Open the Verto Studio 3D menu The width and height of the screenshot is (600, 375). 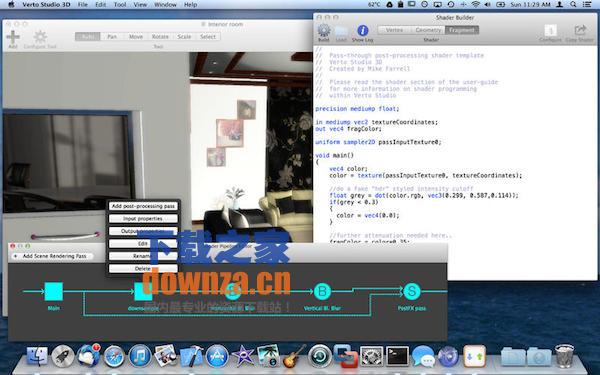[x=46, y=5]
